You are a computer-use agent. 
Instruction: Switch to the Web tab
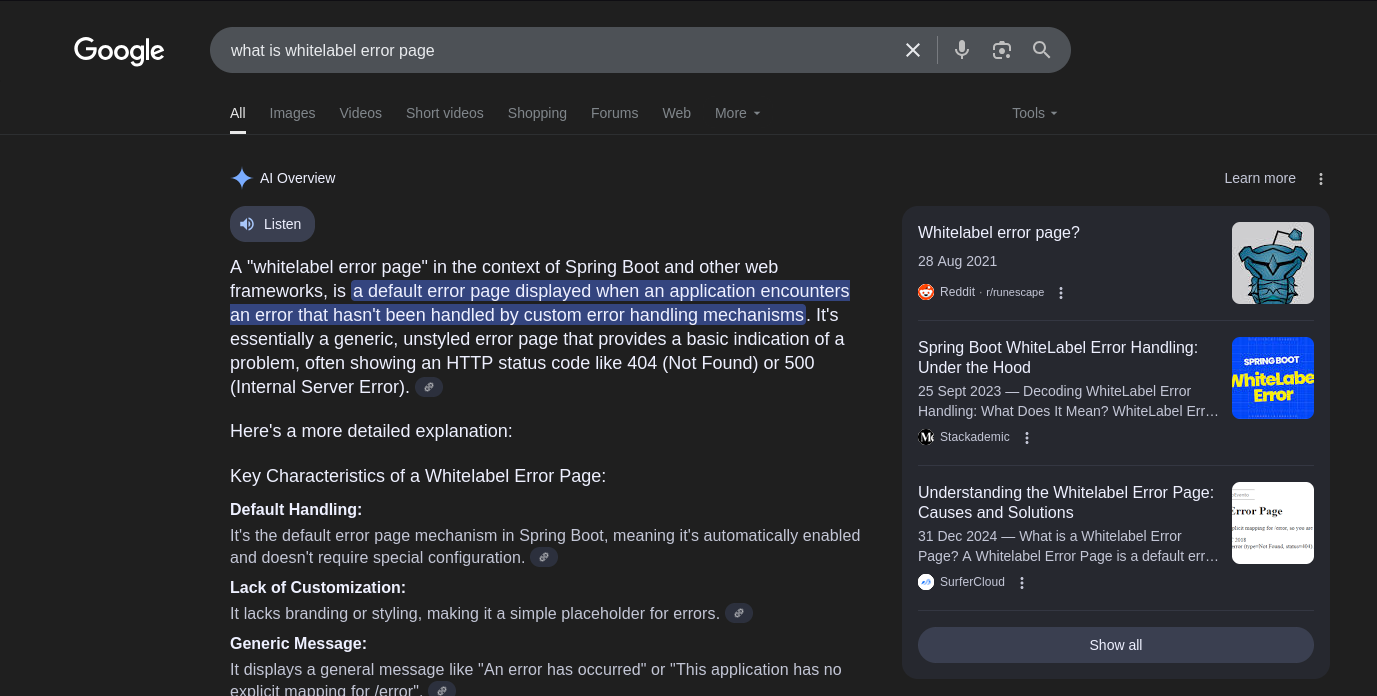tap(677, 113)
